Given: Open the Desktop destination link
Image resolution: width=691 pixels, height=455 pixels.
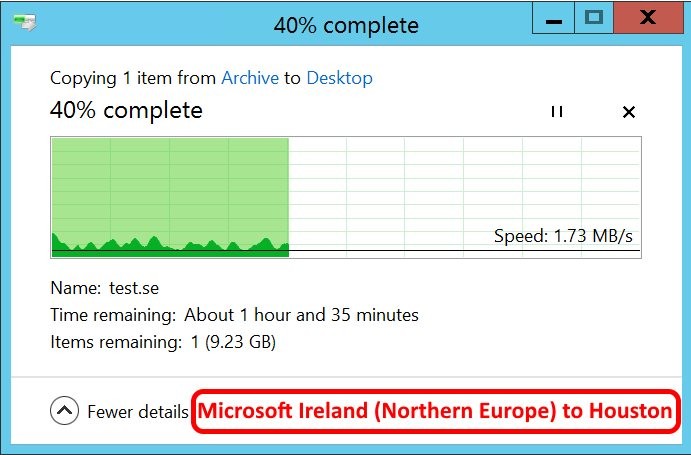Looking at the screenshot, I should click(339, 78).
